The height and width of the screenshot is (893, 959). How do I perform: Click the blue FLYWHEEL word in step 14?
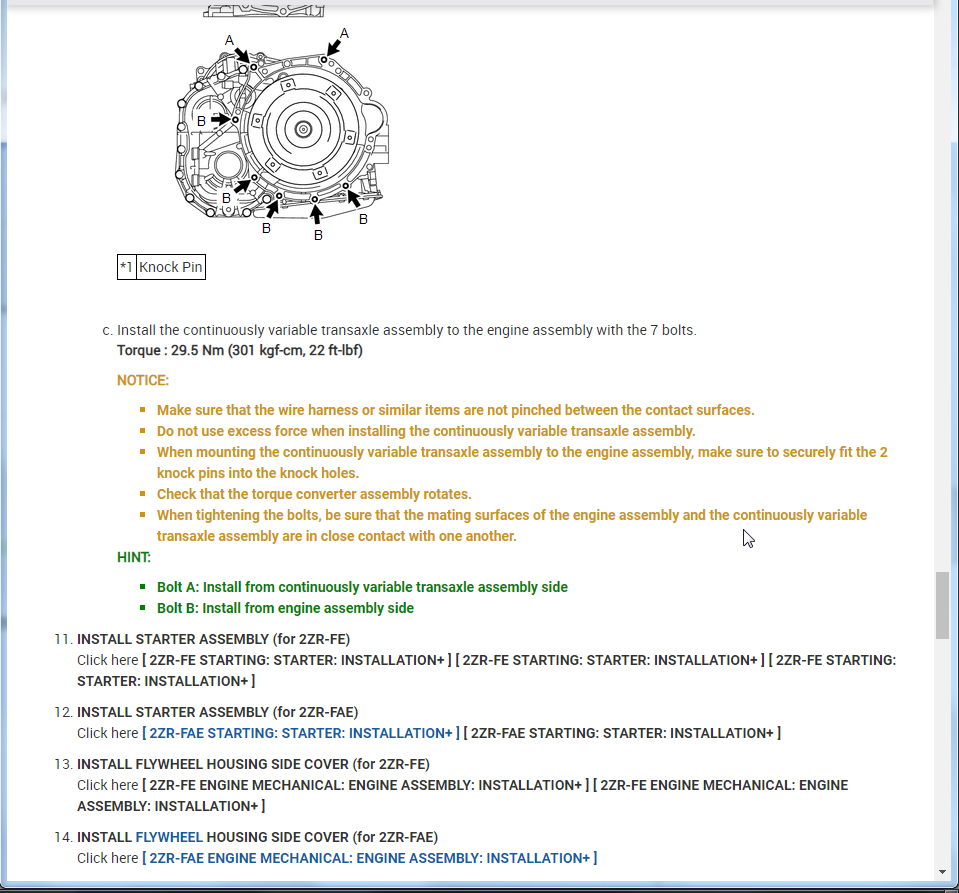pyautogui.click(x=169, y=837)
